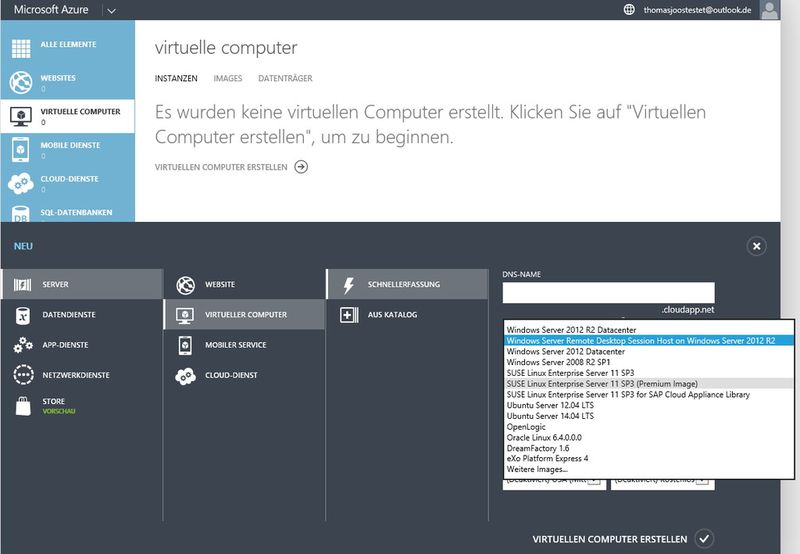The width and height of the screenshot is (800, 554).
Task: Open the Alle Elemente grid icon
Action: coord(21,48)
